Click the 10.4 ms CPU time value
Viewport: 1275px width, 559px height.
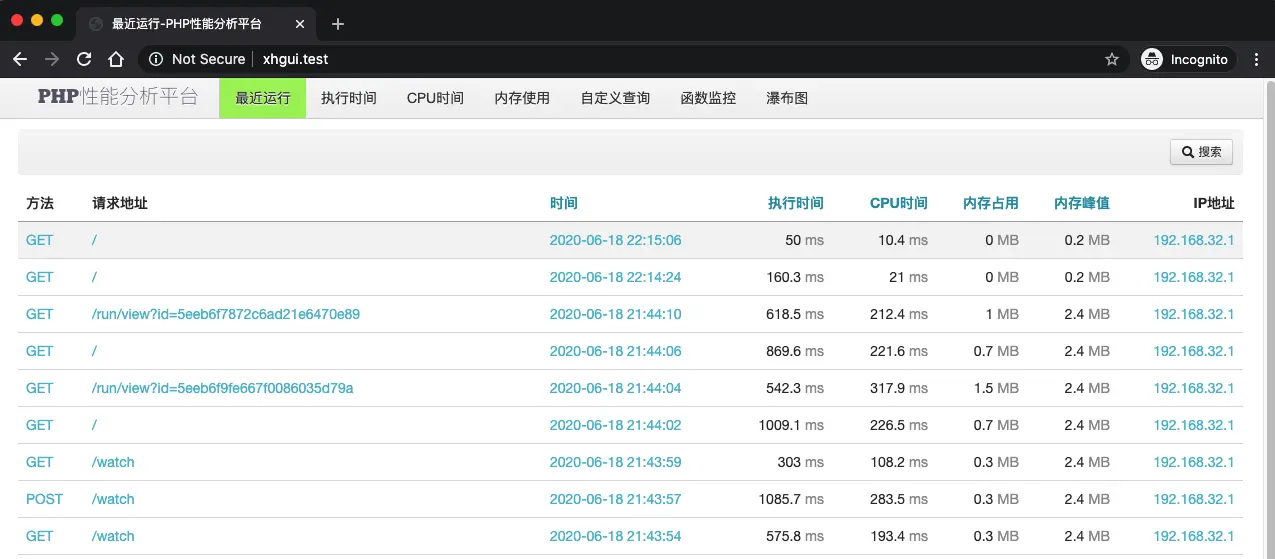coord(903,240)
